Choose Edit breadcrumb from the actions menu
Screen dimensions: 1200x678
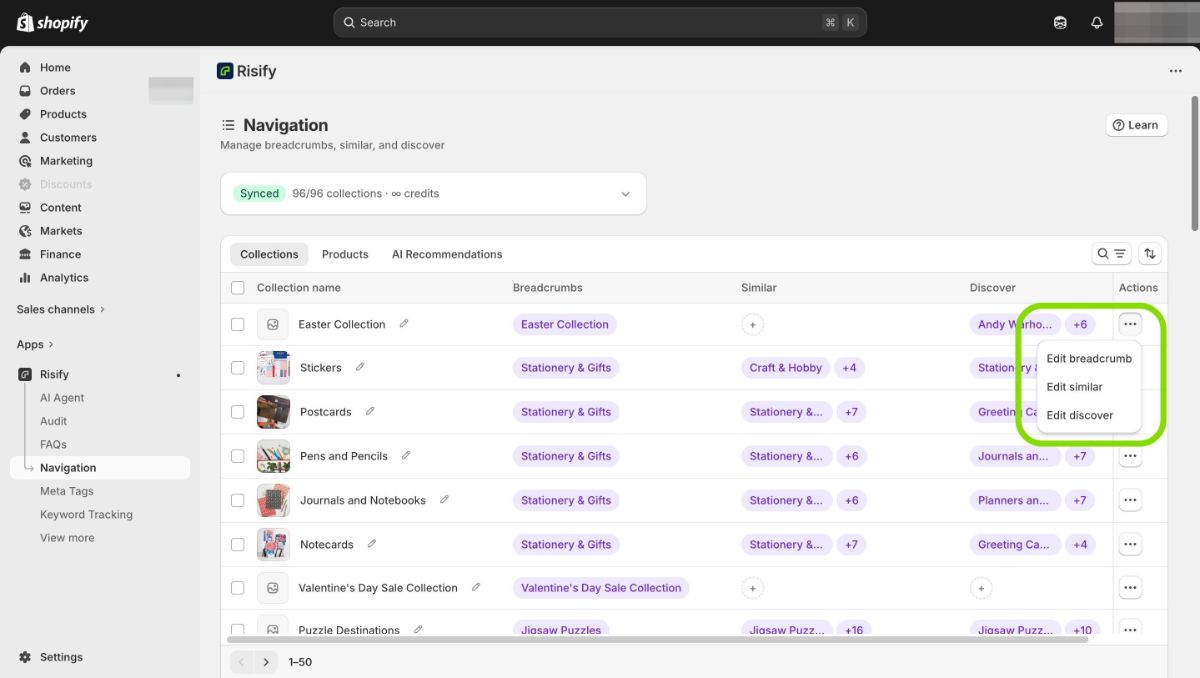(x=1089, y=358)
